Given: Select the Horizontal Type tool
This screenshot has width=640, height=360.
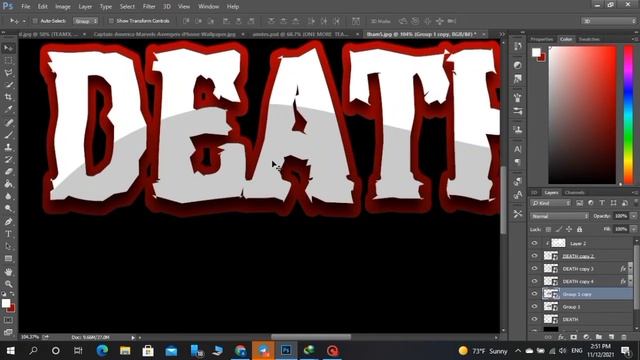Looking at the screenshot, I should tap(8, 234).
